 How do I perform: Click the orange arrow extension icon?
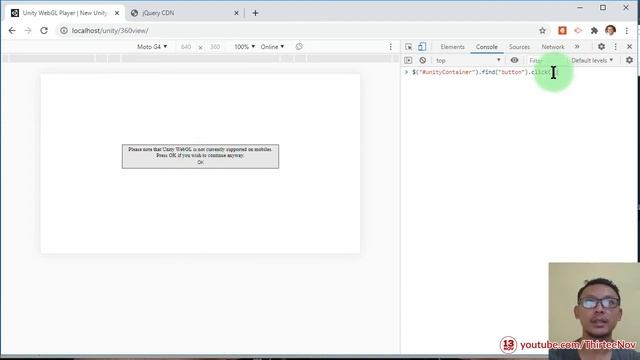[578, 31]
